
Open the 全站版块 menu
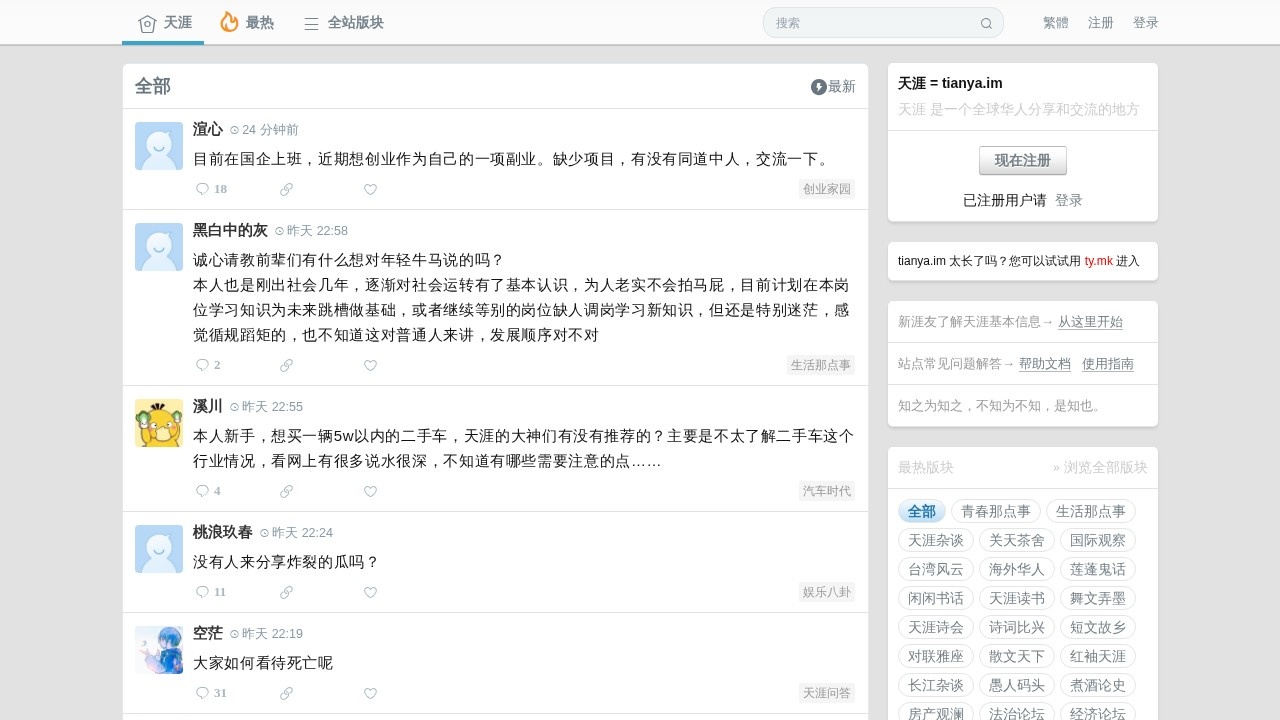click(x=343, y=22)
